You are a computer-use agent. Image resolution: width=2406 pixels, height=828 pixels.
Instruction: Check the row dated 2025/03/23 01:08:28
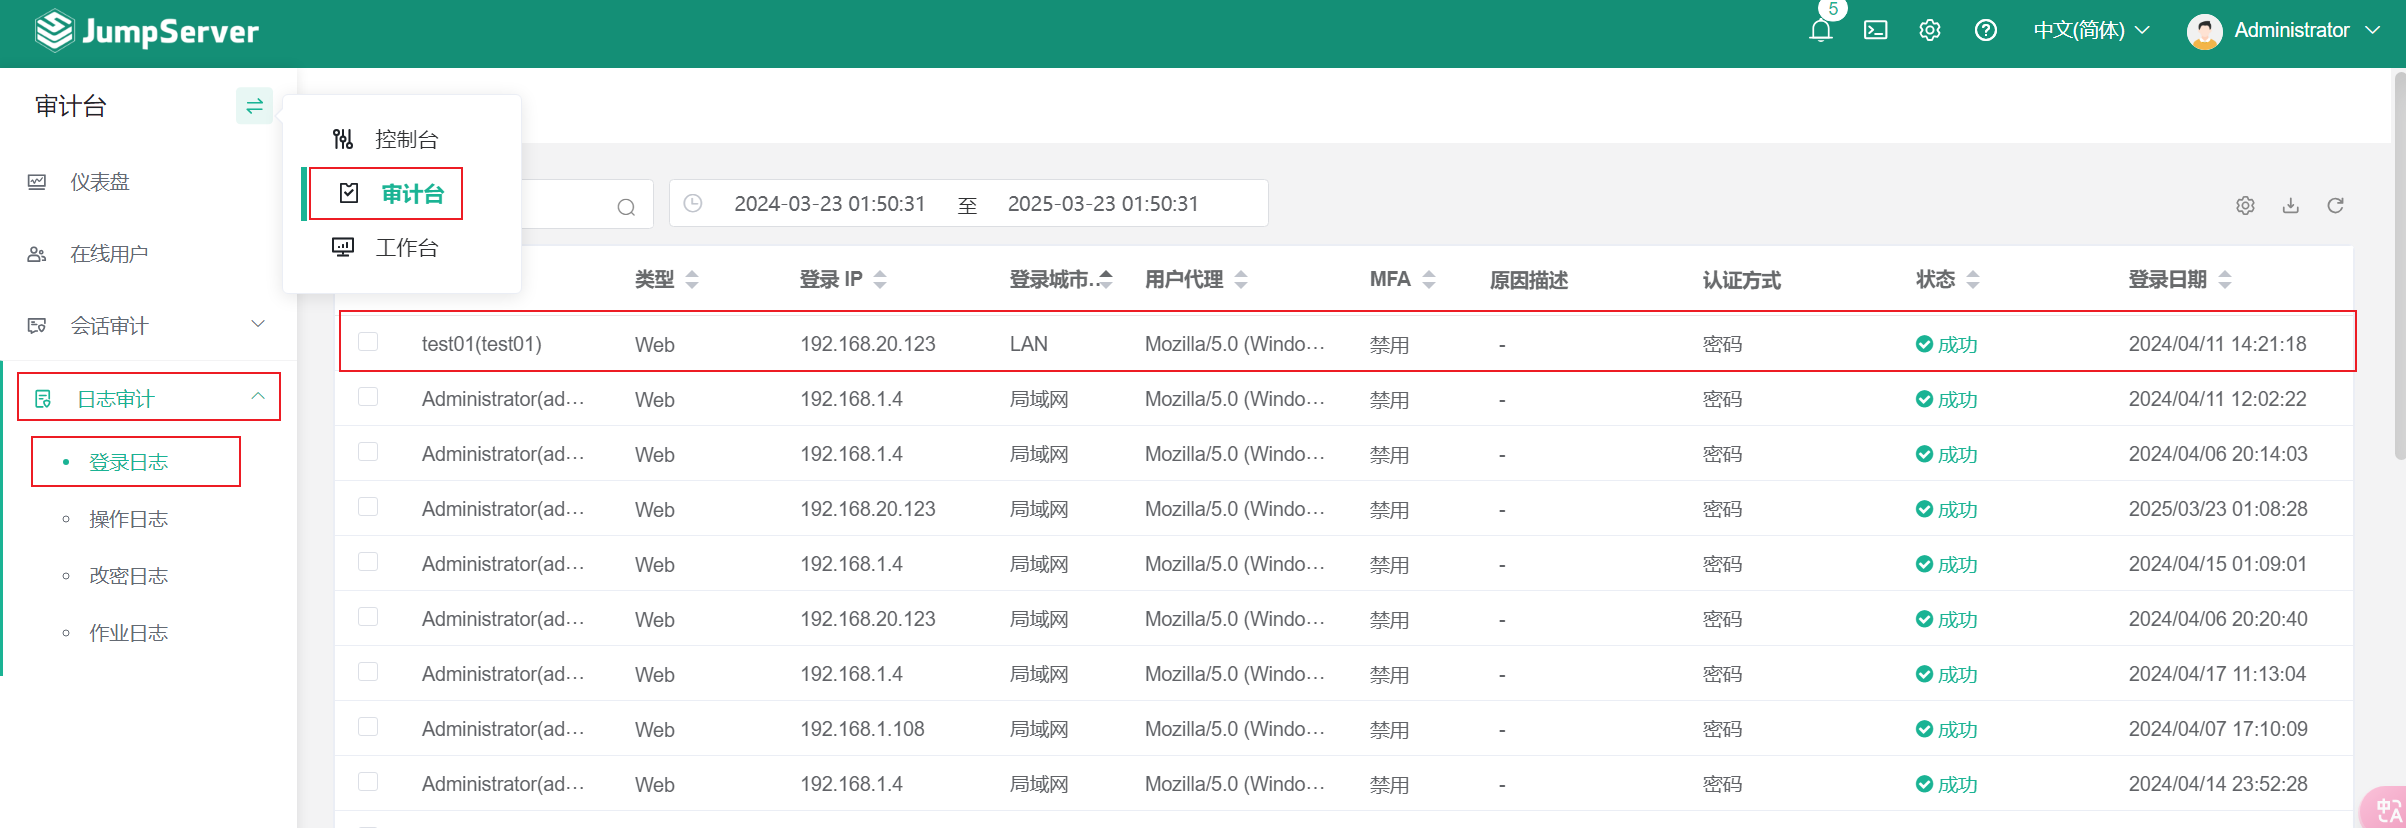(x=368, y=507)
